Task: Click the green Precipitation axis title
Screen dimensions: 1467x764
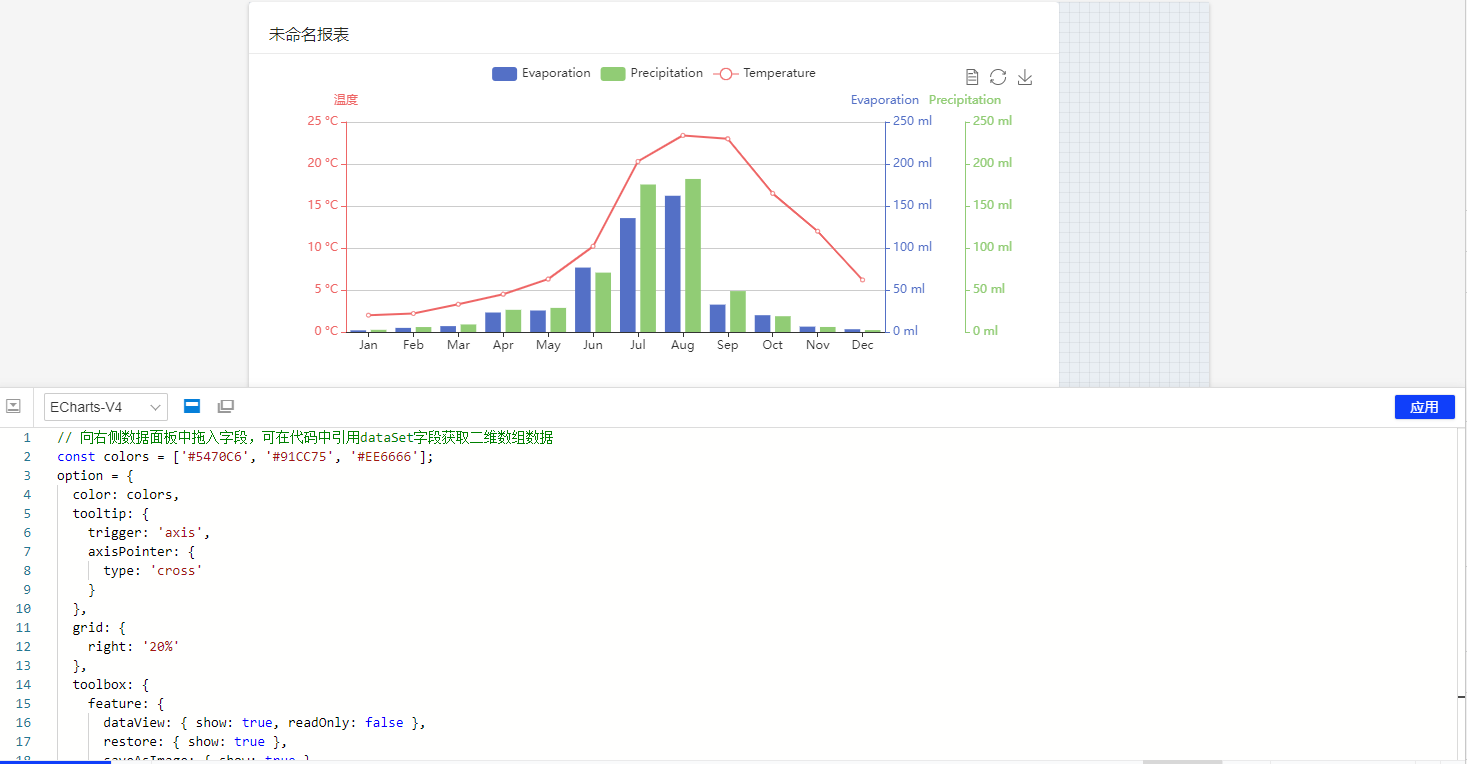Action: [965, 100]
